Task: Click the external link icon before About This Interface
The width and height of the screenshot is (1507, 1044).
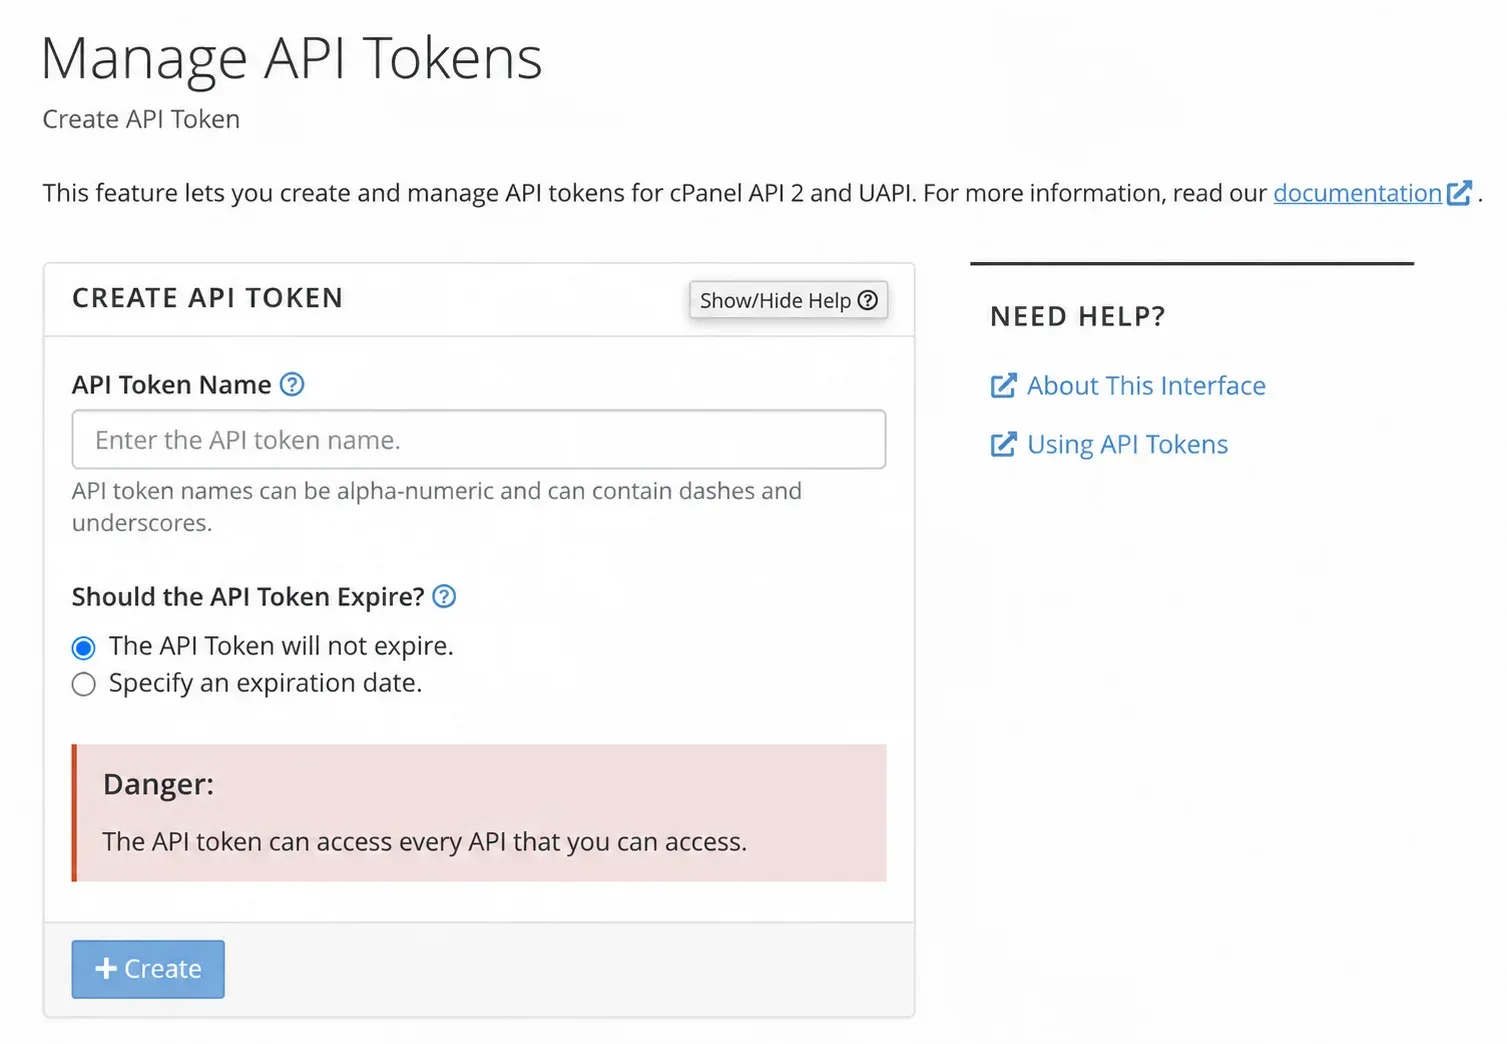Action: [x=1003, y=385]
